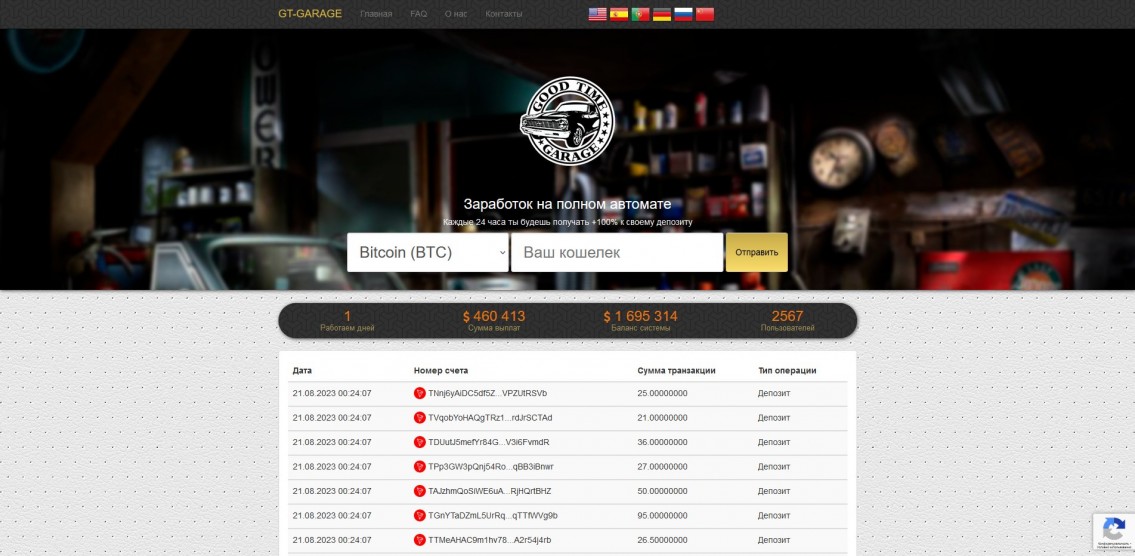Image resolution: width=1135 pixels, height=556 pixels.
Task: Go to the О нас page
Action: pyautogui.click(x=455, y=14)
